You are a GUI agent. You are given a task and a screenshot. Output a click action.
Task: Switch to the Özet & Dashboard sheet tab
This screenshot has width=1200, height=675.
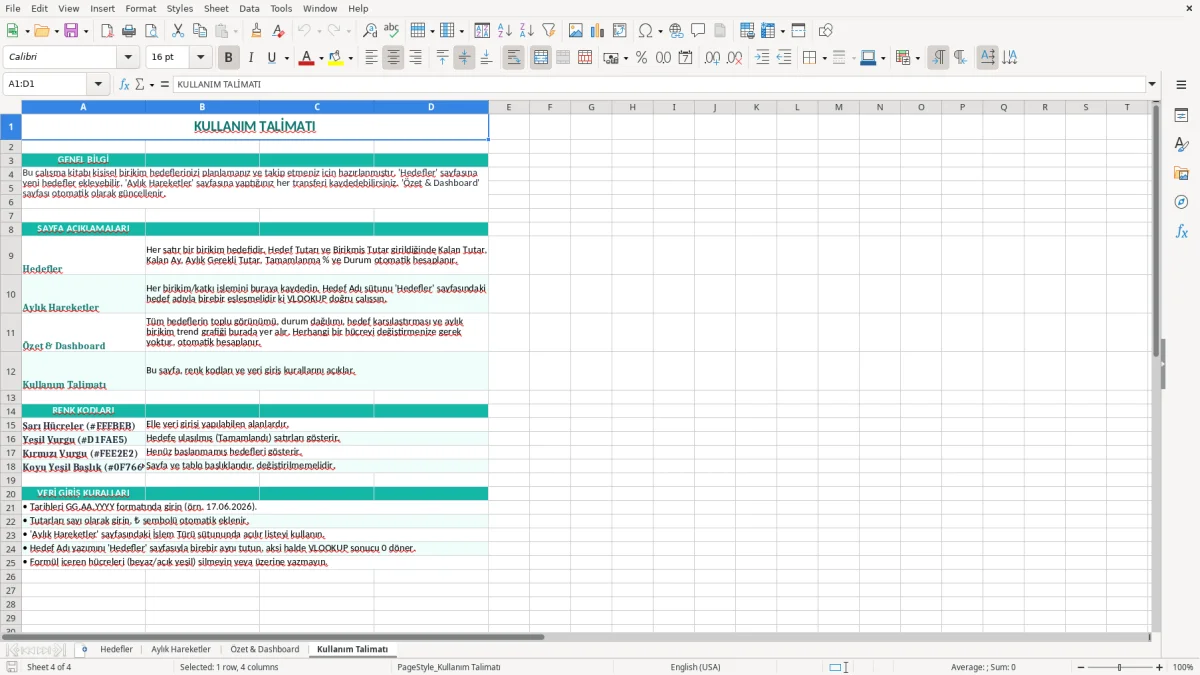point(265,650)
